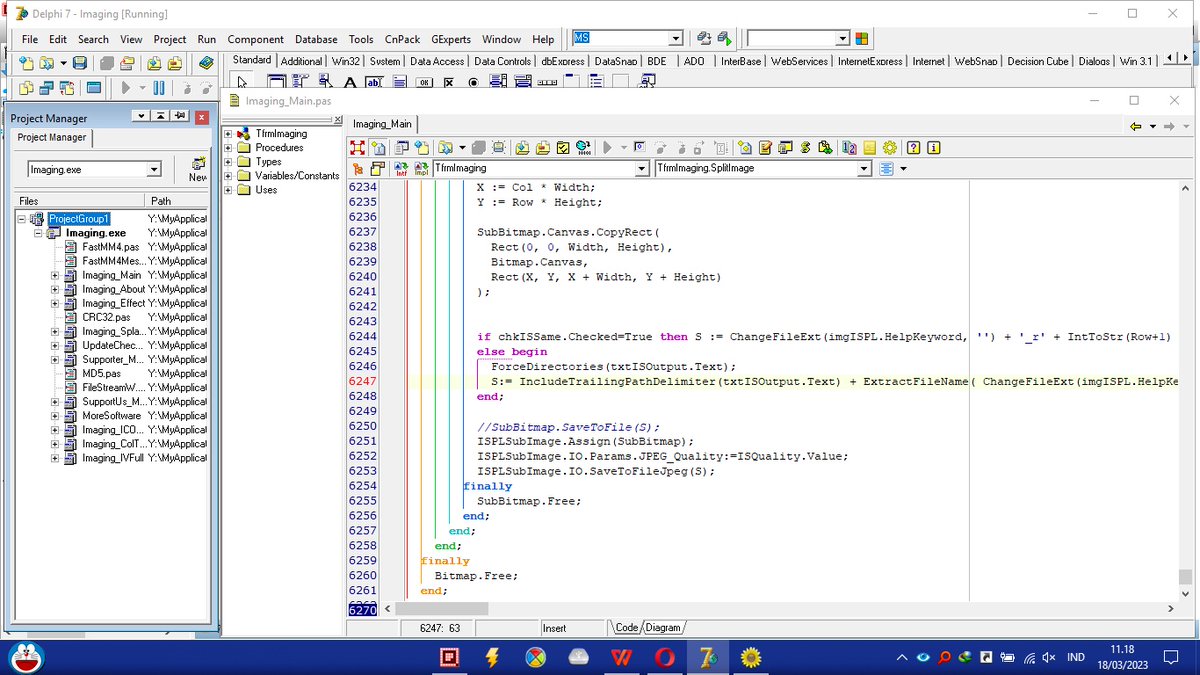
Task: Click the red full-screen arrows editor icon
Action: [357, 148]
